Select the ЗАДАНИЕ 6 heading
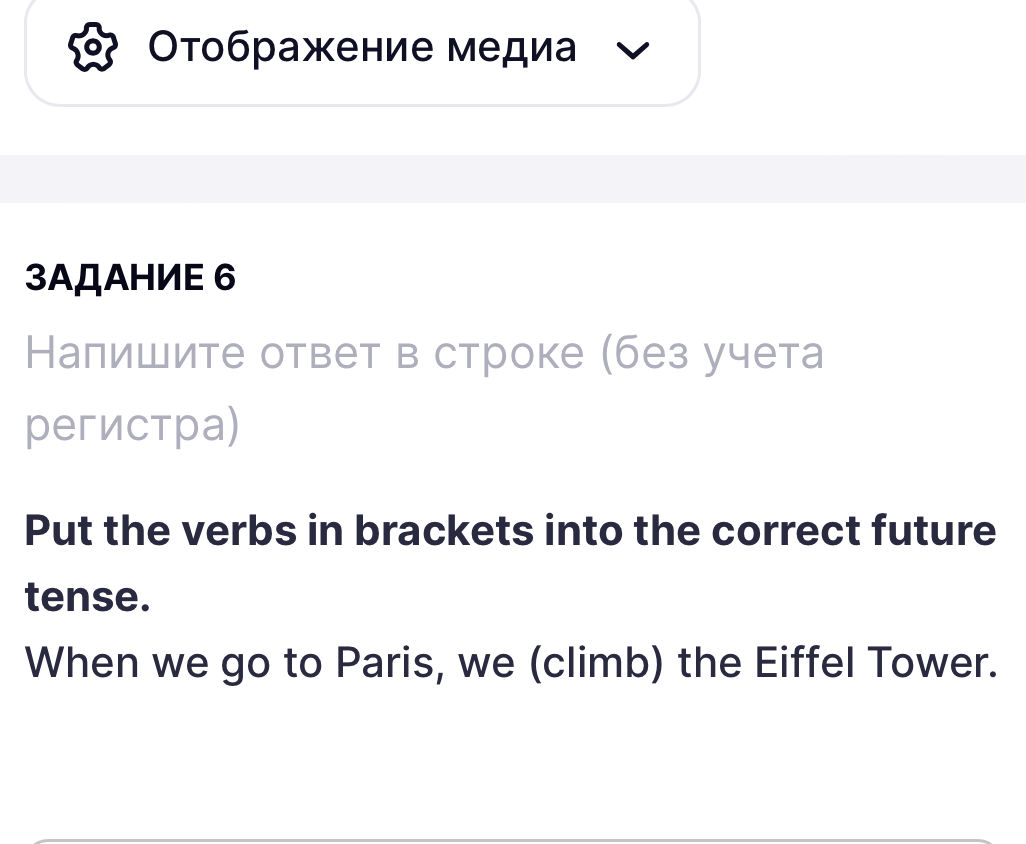1026x844 pixels. (x=130, y=277)
